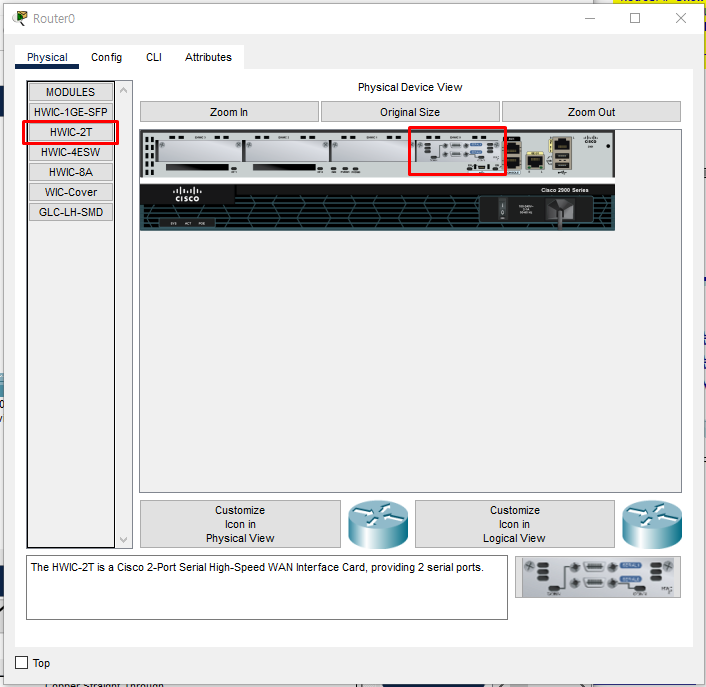Screen dimensions: 706x687
Task: Click the installed HWIC-2T card in HWIC0 slot
Action: pos(457,150)
